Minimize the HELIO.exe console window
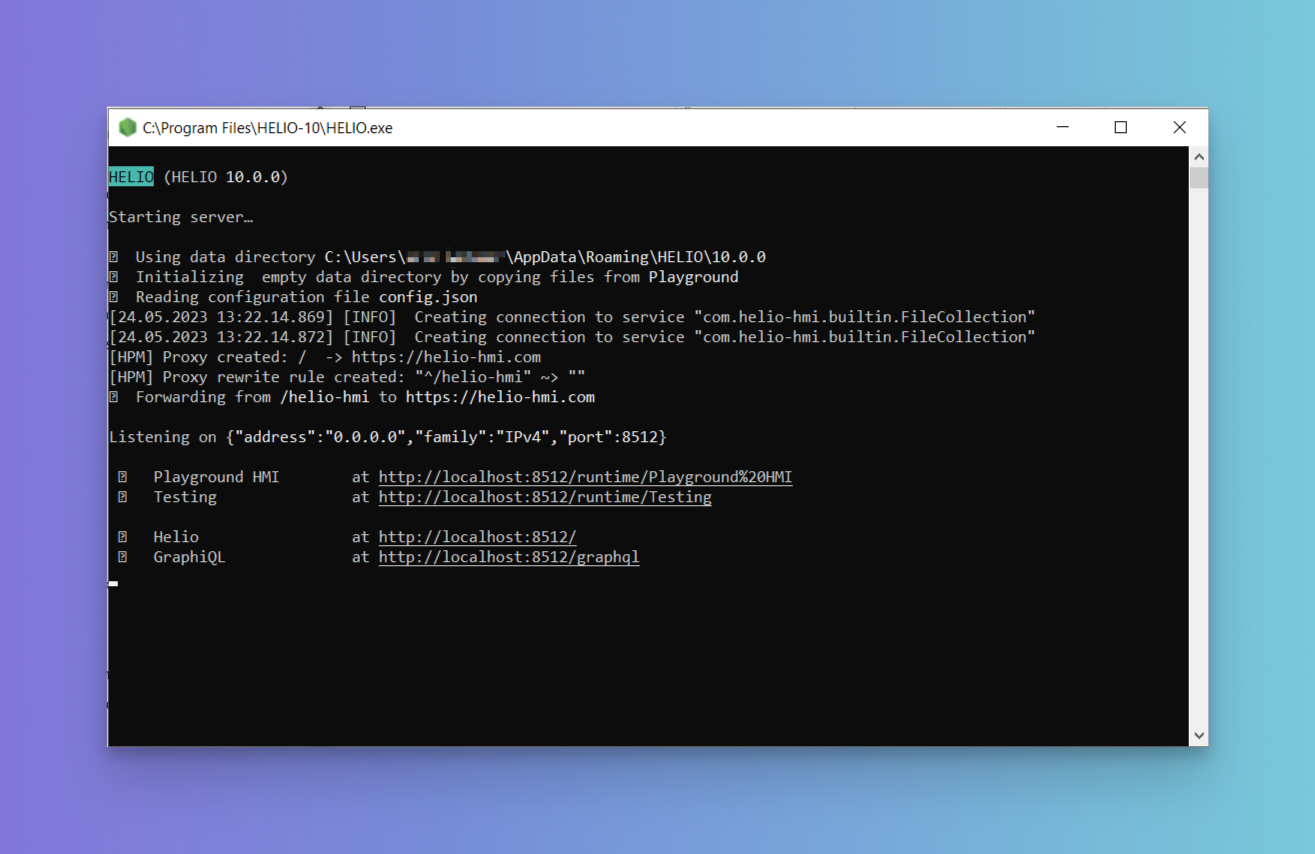Screen dimensions: 1315x854 (1062, 128)
